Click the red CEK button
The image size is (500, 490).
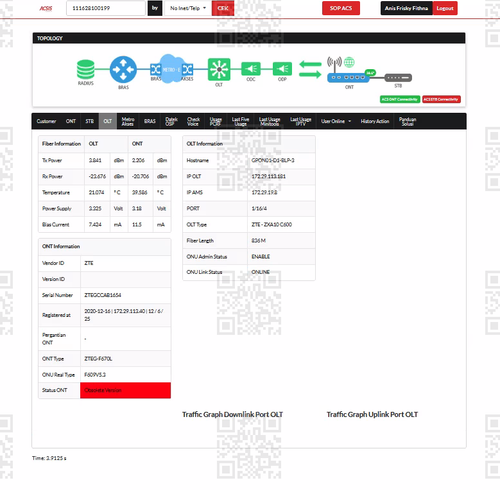point(223,8)
